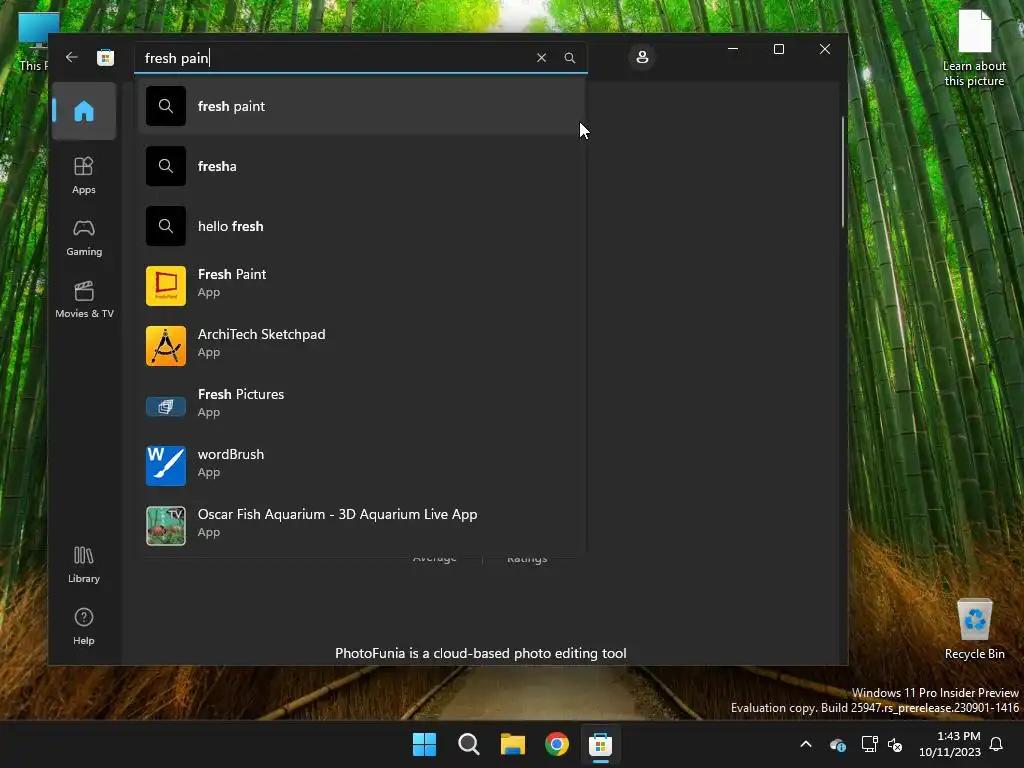Close the Microsoft Store window

[825, 49]
